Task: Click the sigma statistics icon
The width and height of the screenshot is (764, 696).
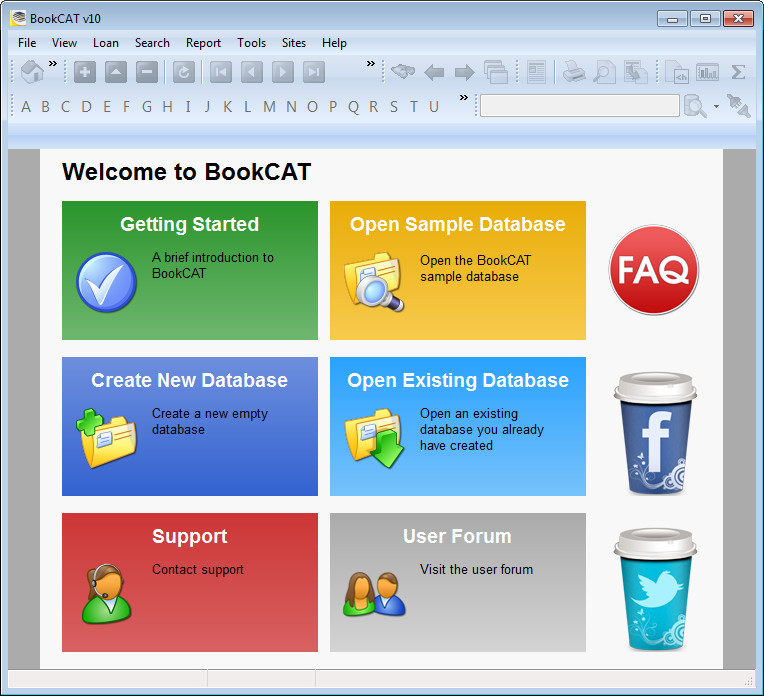Action: (738, 72)
